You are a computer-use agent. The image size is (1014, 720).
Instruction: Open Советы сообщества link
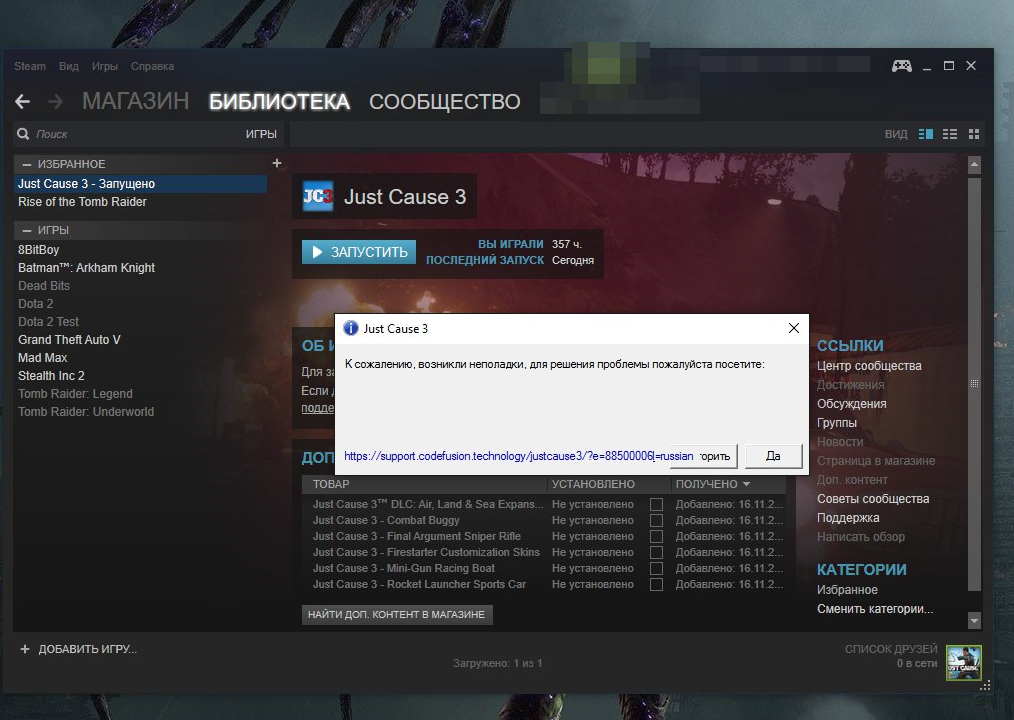[x=873, y=499]
